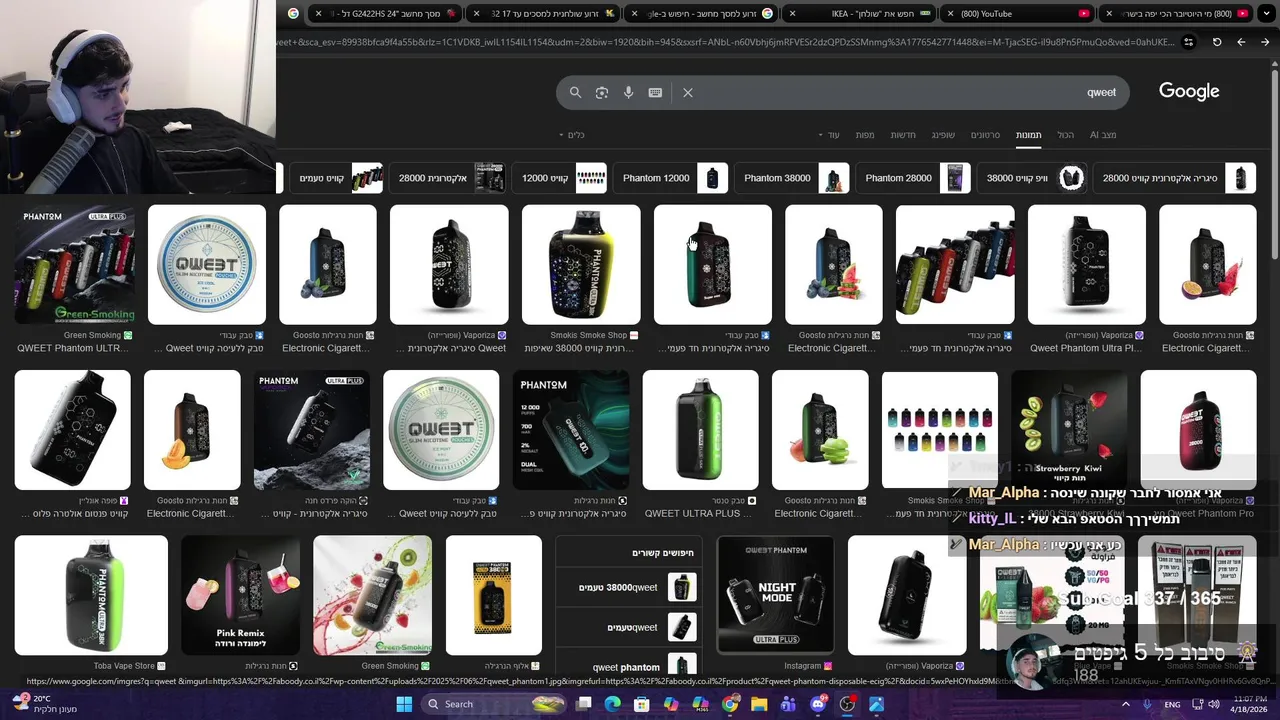Open the Vaporiza Qweet Phantom Ultra Pl image
1280x720 pixels.
pyautogui.click(x=1087, y=265)
